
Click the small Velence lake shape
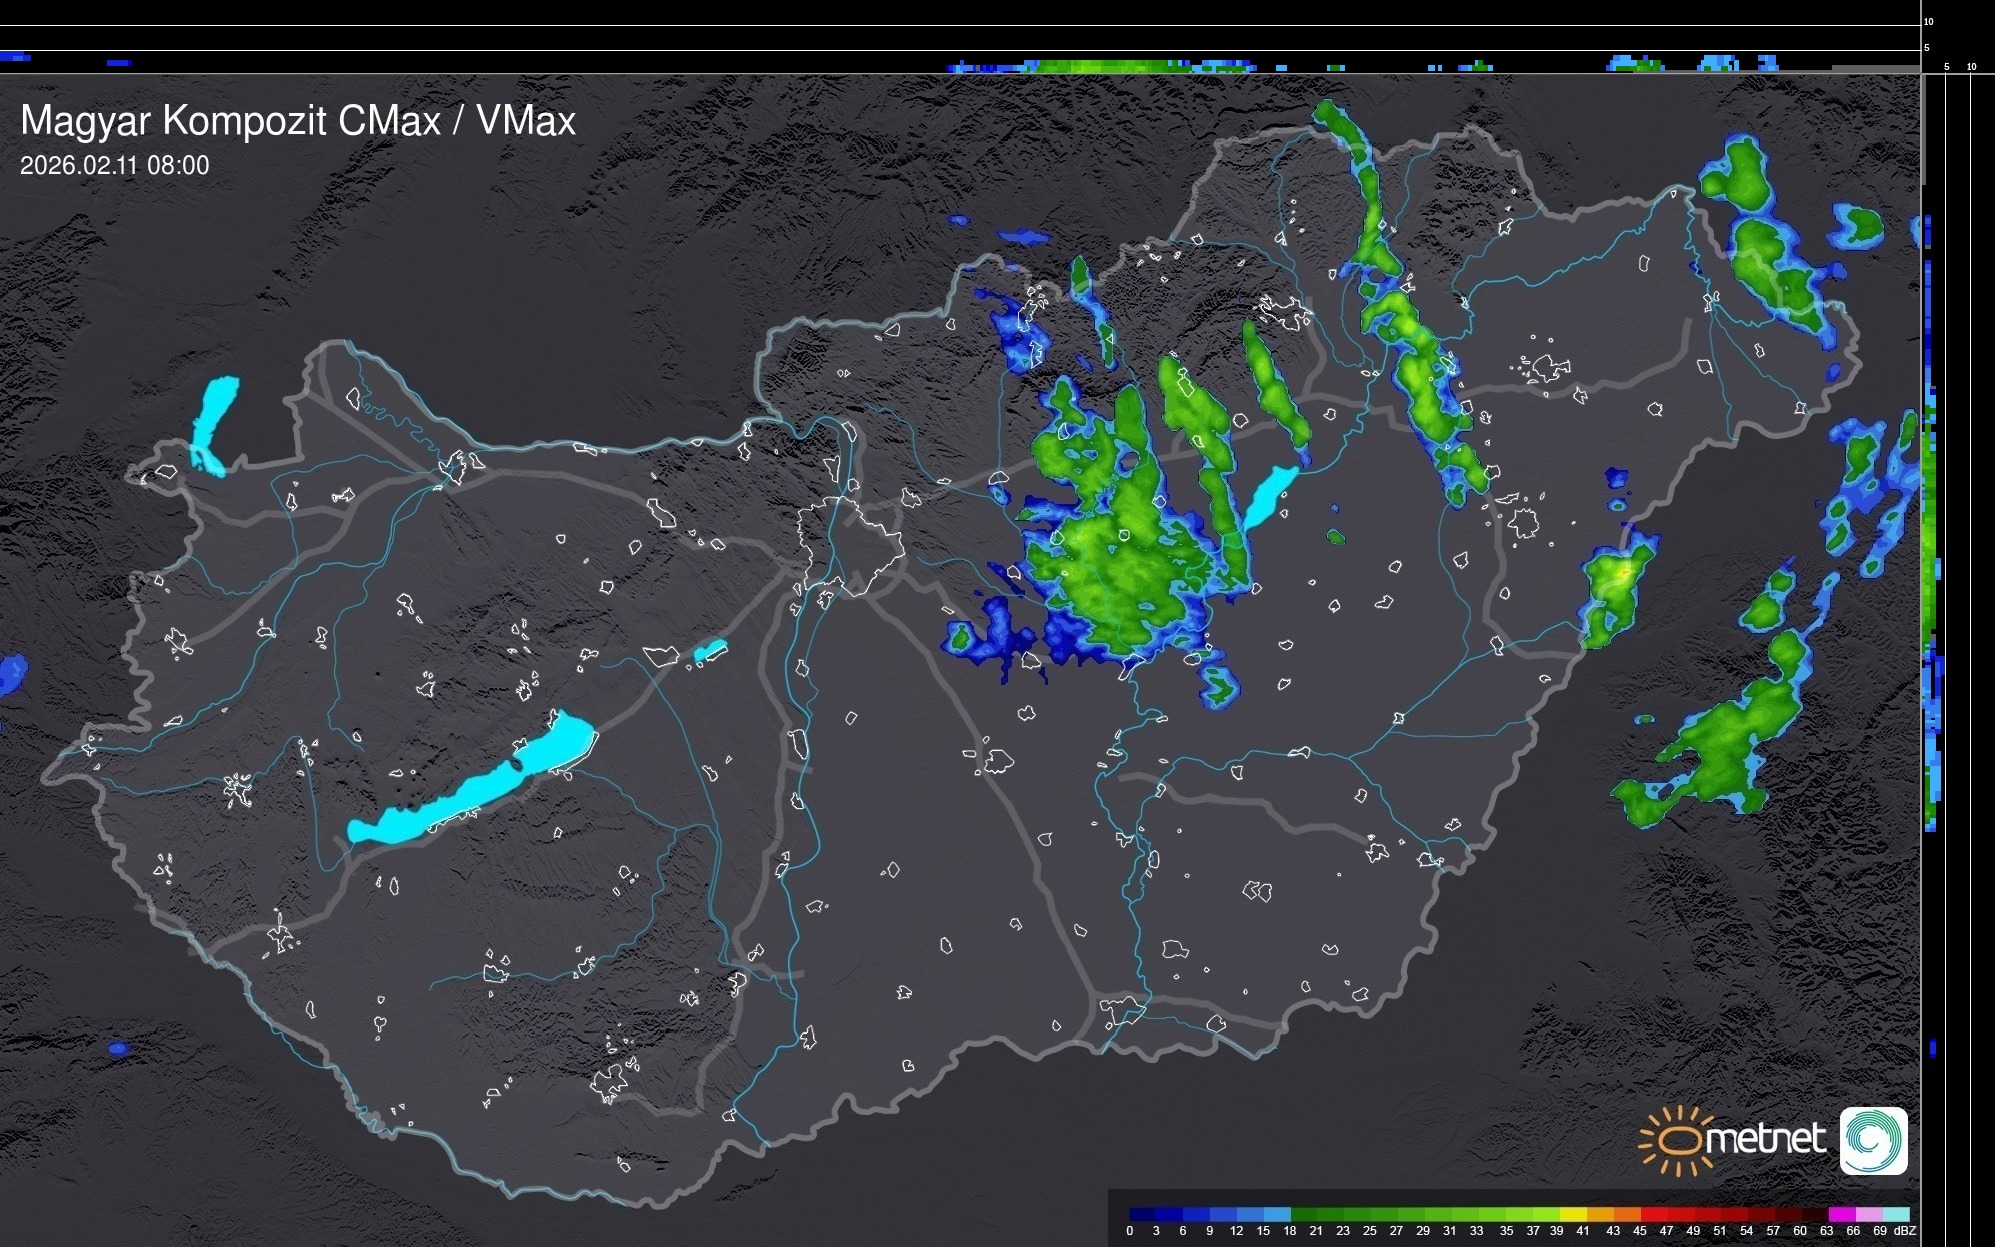coord(709,652)
